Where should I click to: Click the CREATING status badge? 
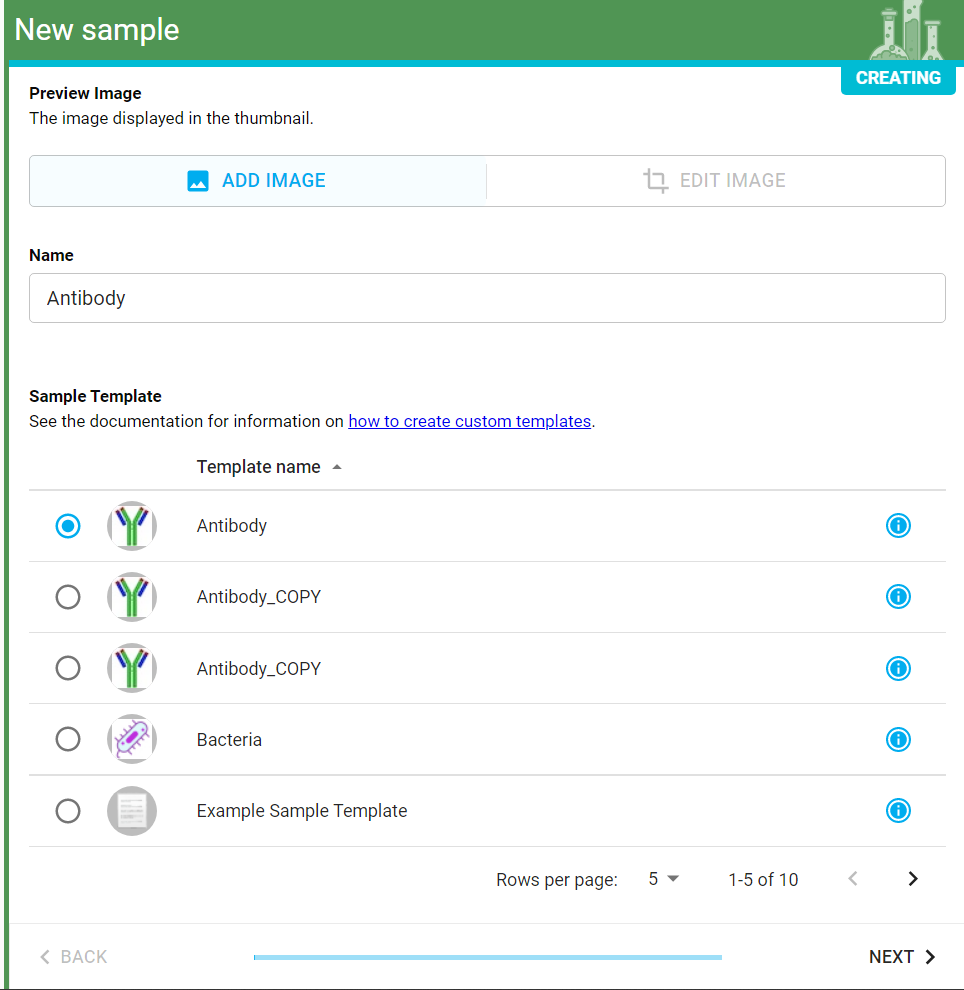898,78
